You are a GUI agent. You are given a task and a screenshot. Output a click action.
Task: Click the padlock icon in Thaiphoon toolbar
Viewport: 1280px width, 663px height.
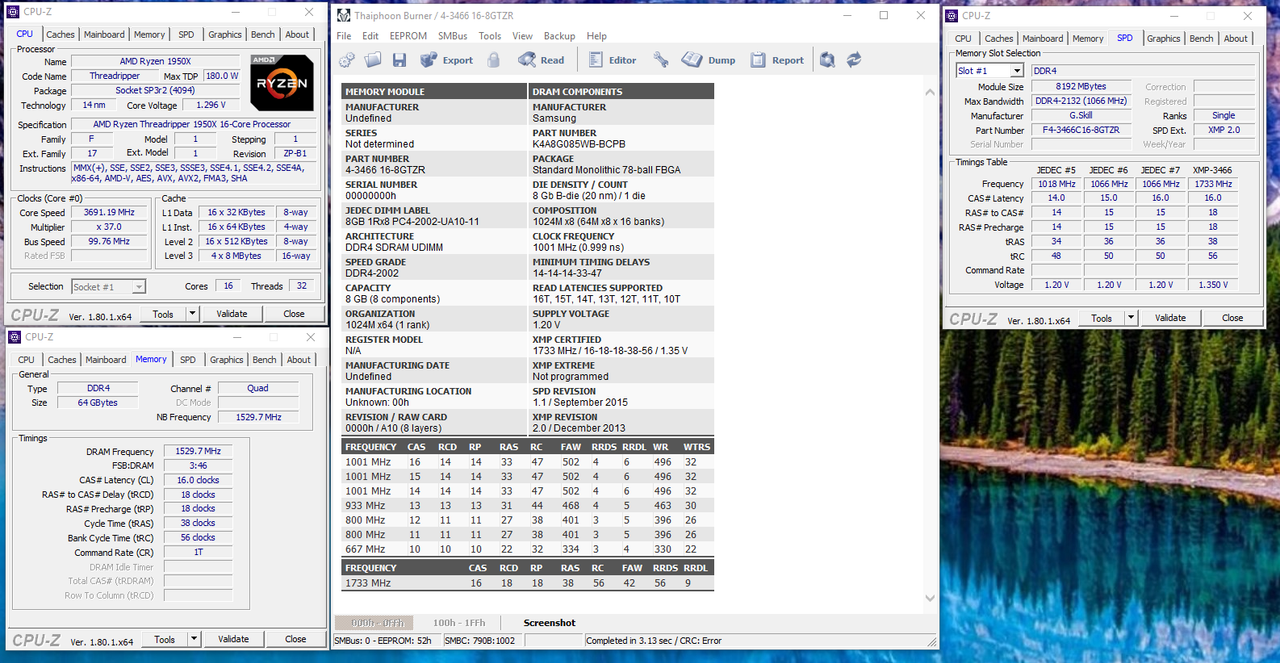pos(493,60)
